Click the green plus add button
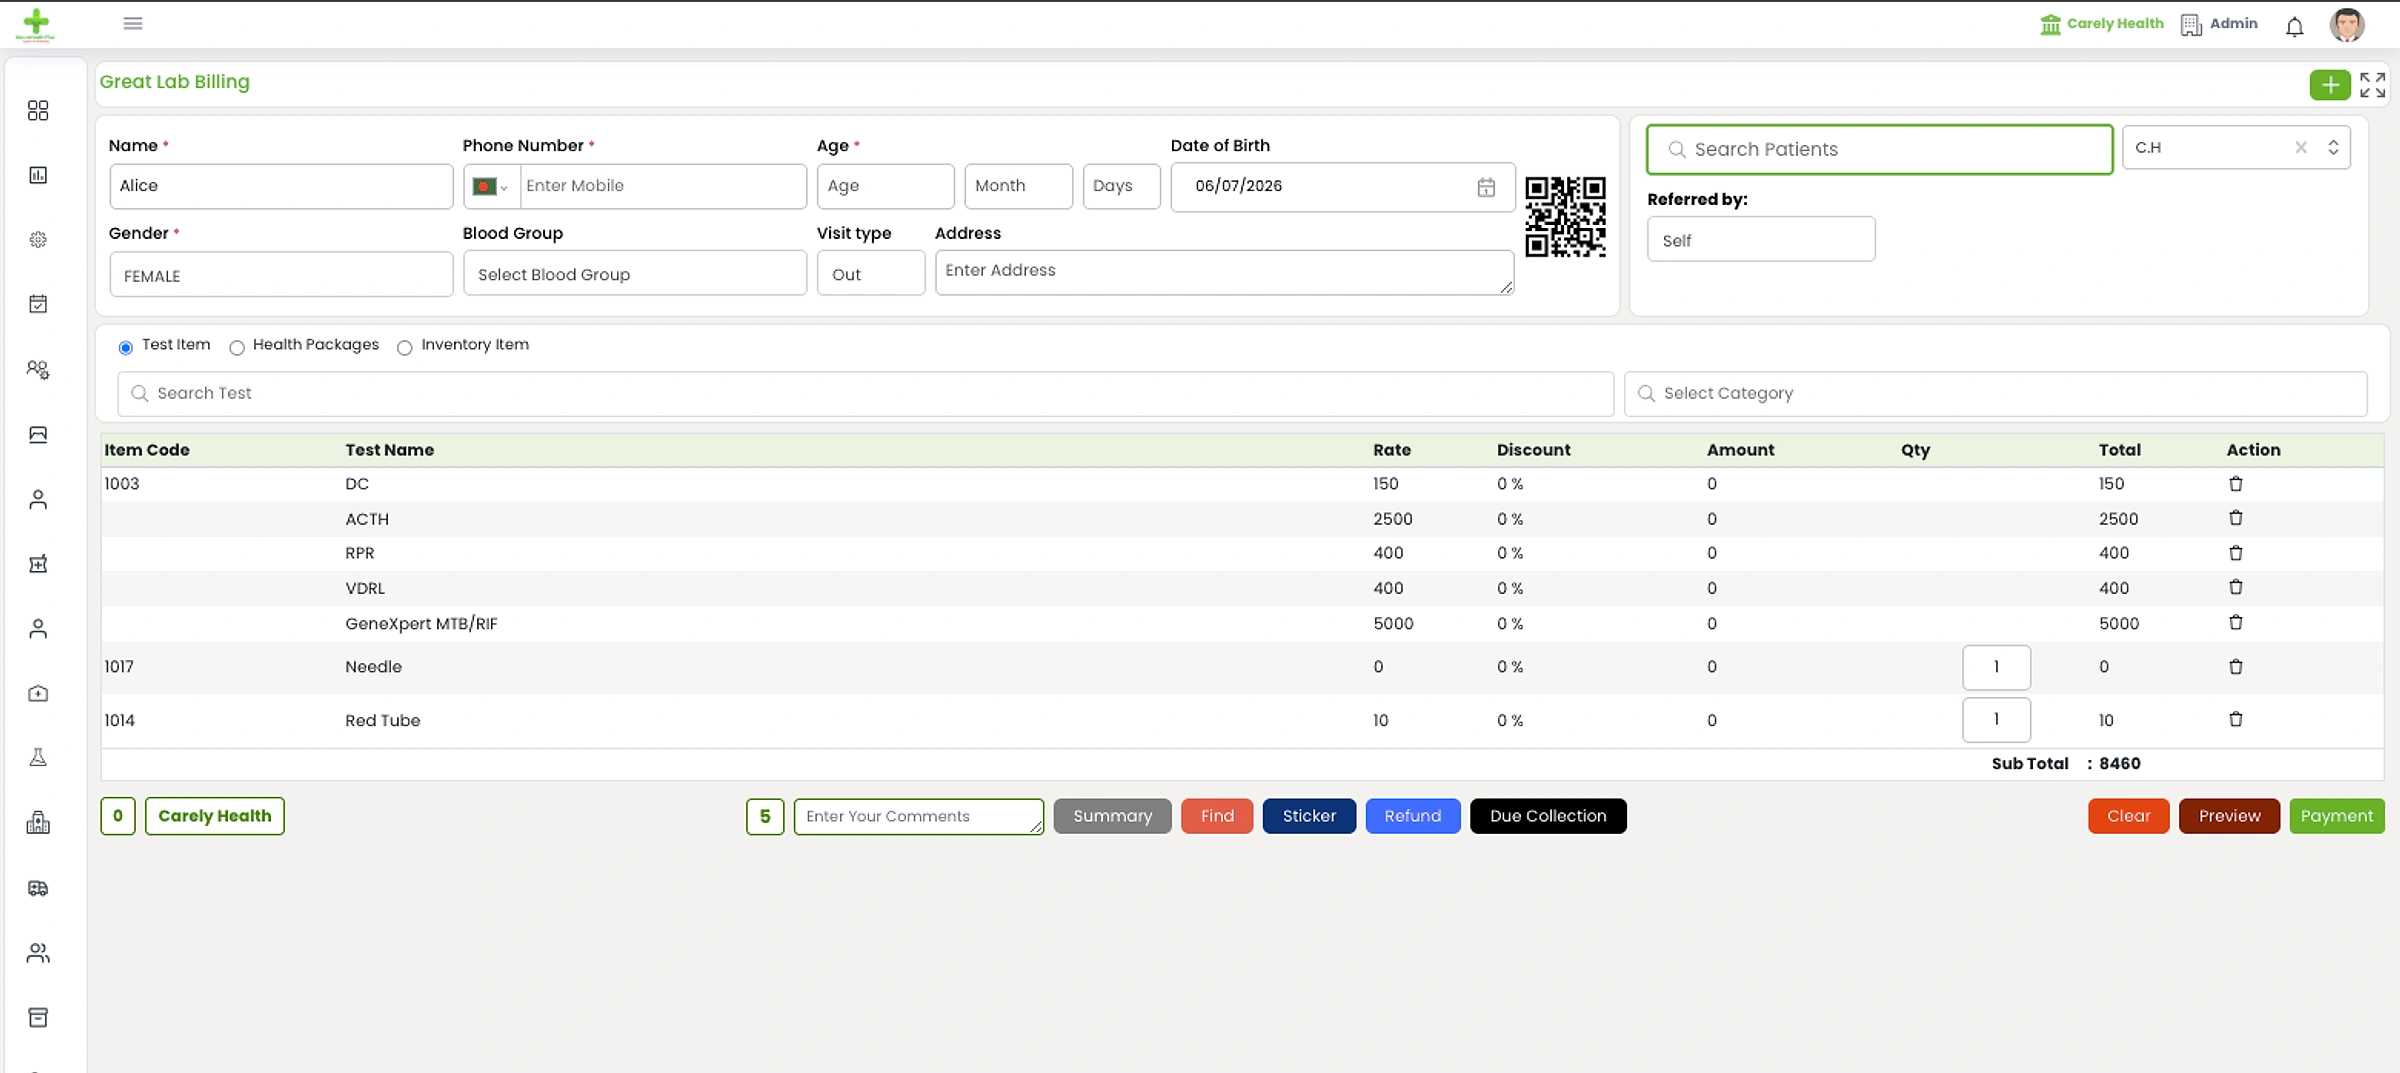Image resolution: width=2400 pixels, height=1073 pixels. click(x=2330, y=85)
